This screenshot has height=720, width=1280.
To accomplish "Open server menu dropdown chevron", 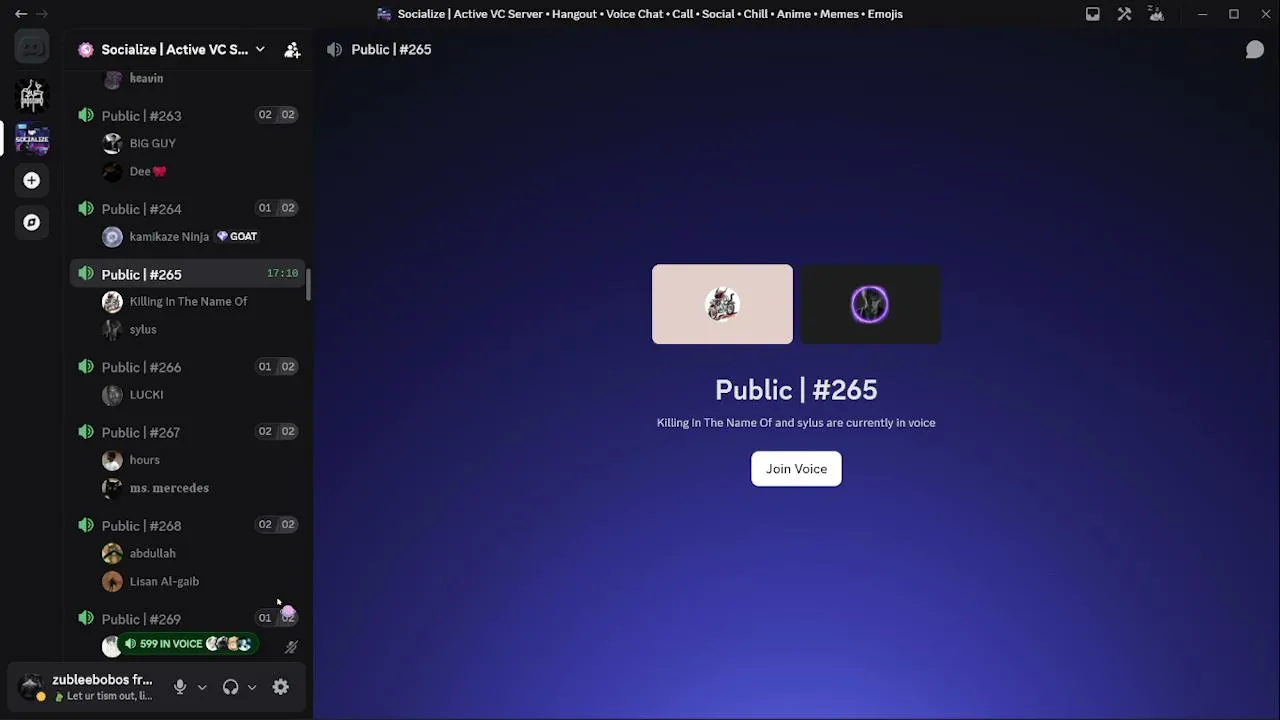I will pos(260,49).
